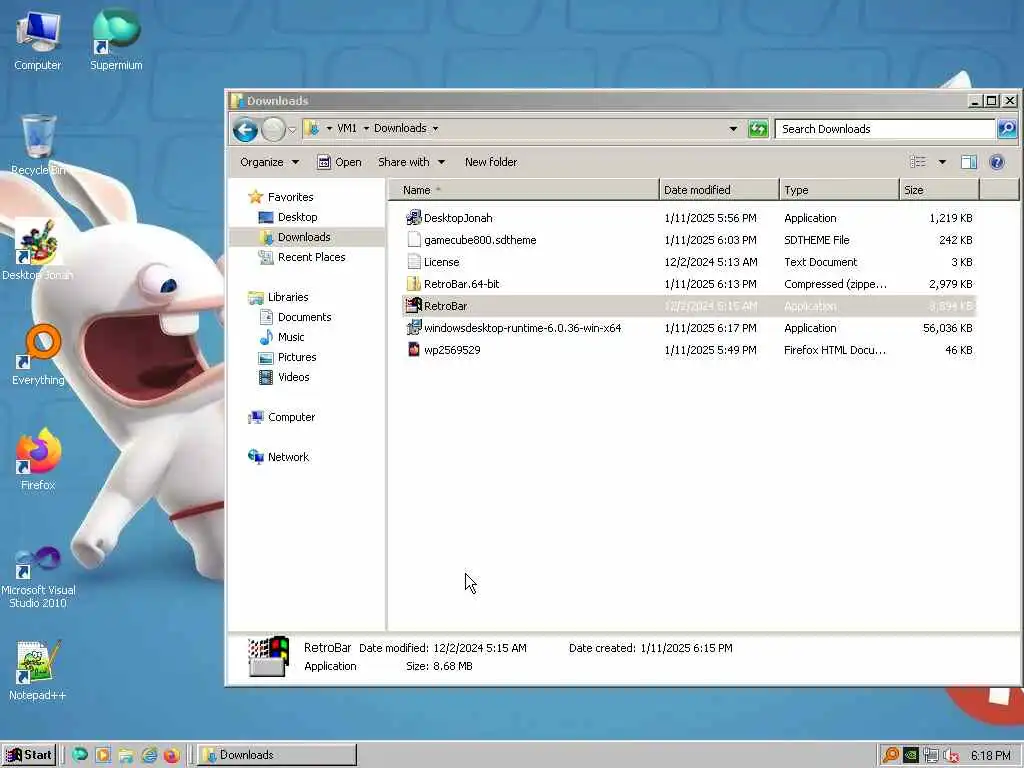Screen dimensions: 1024x768
Task: Click the 6:18 PM taskbar clock
Action: click(990, 756)
